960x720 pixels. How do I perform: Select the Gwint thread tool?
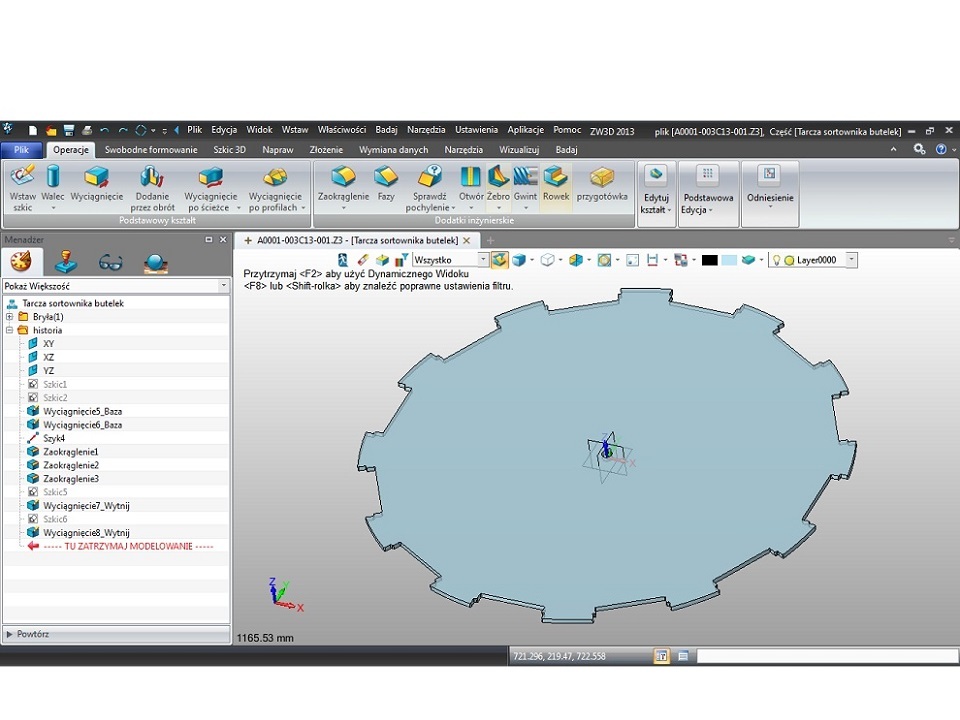(x=526, y=184)
